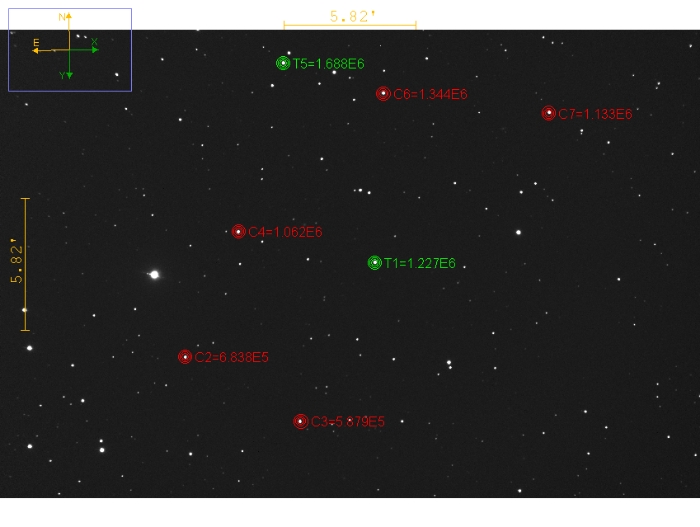
Task: Click the green T1 target aperture circle
Action: (x=375, y=263)
